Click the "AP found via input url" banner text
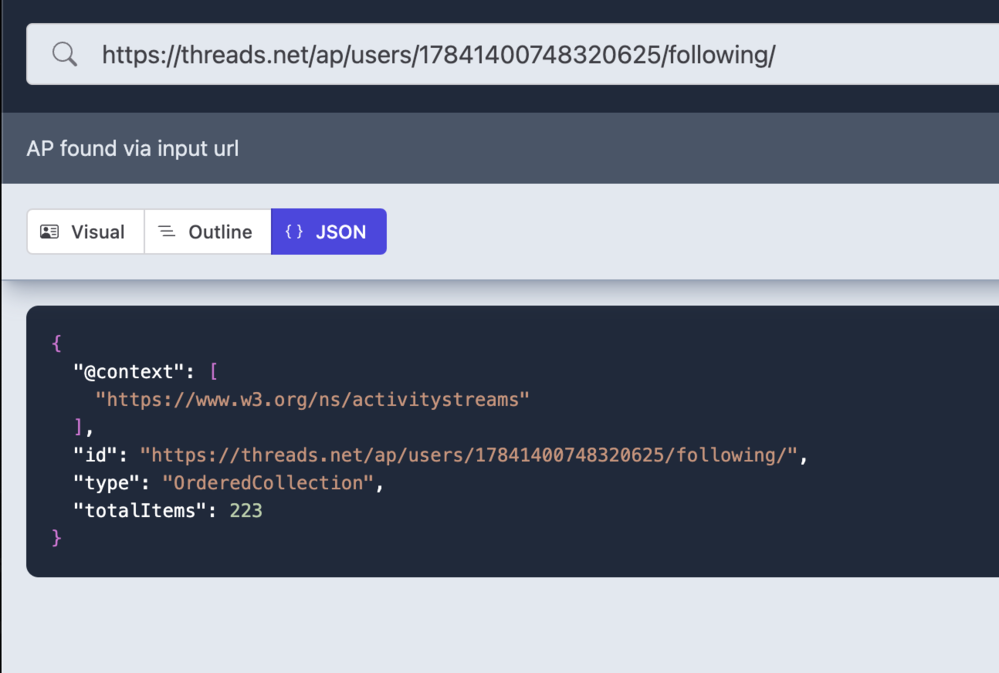 tap(132, 149)
